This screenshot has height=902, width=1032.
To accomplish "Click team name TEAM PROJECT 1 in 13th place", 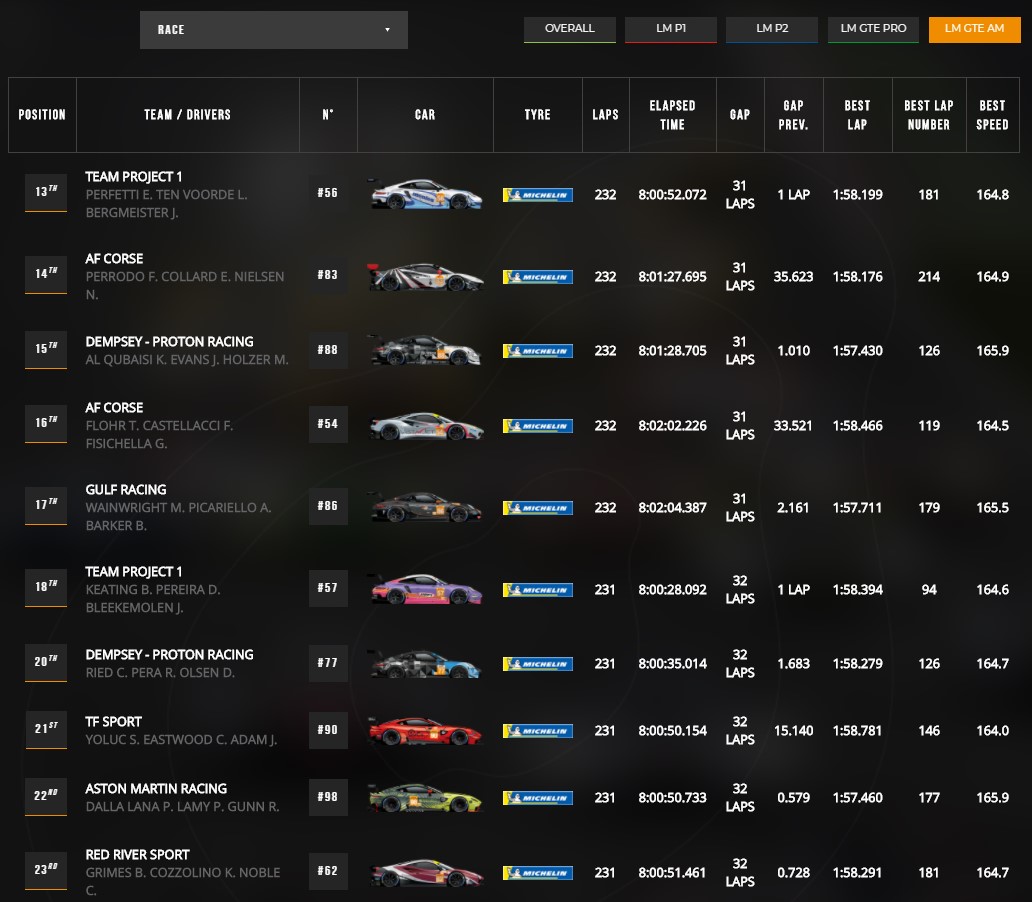I will 134,176.
